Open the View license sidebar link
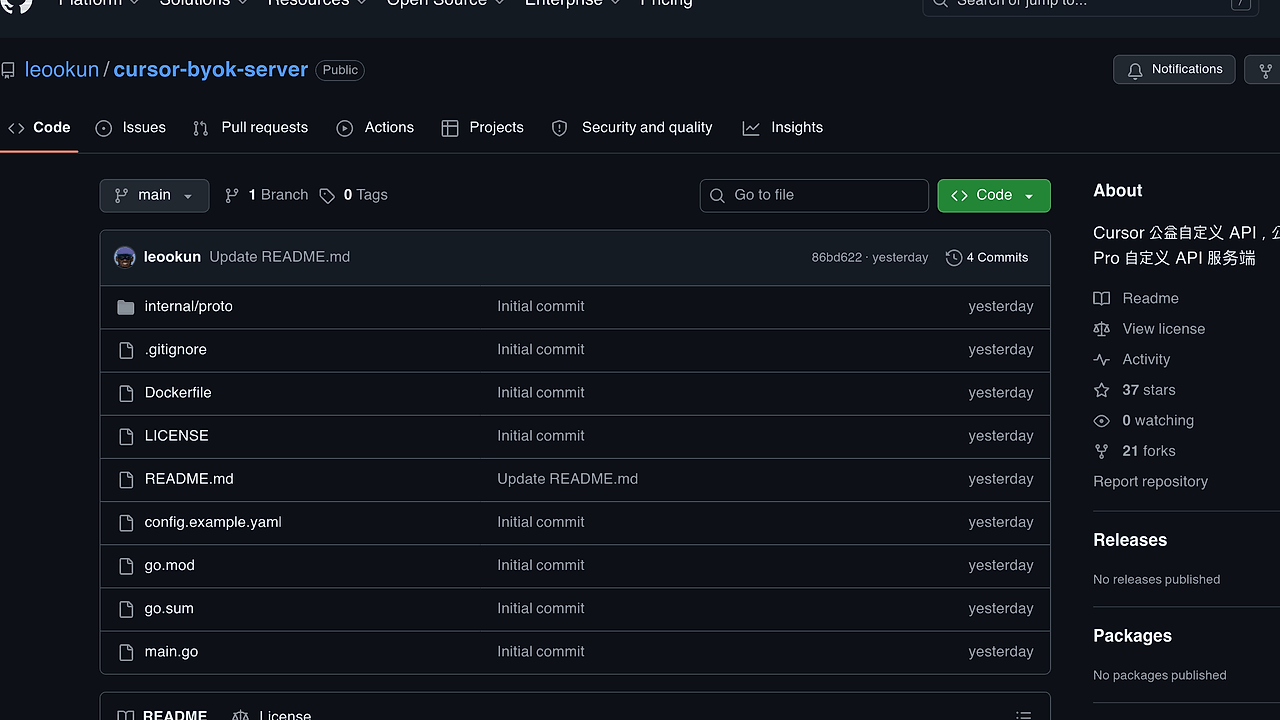This screenshot has height=720, width=1280. tap(1149, 328)
